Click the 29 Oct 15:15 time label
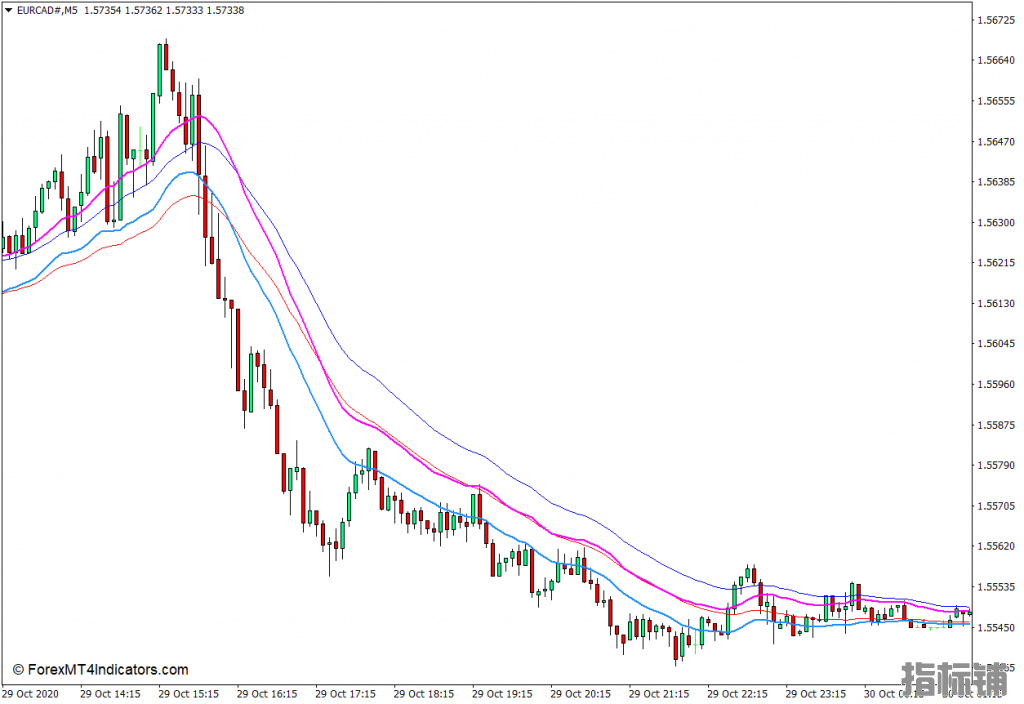Screen dimensions: 1024x704 [188, 693]
